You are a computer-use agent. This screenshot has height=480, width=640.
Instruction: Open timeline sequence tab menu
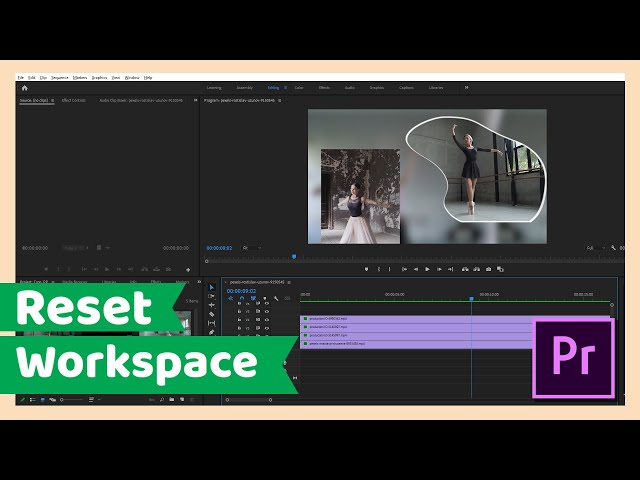[x=289, y=282]
